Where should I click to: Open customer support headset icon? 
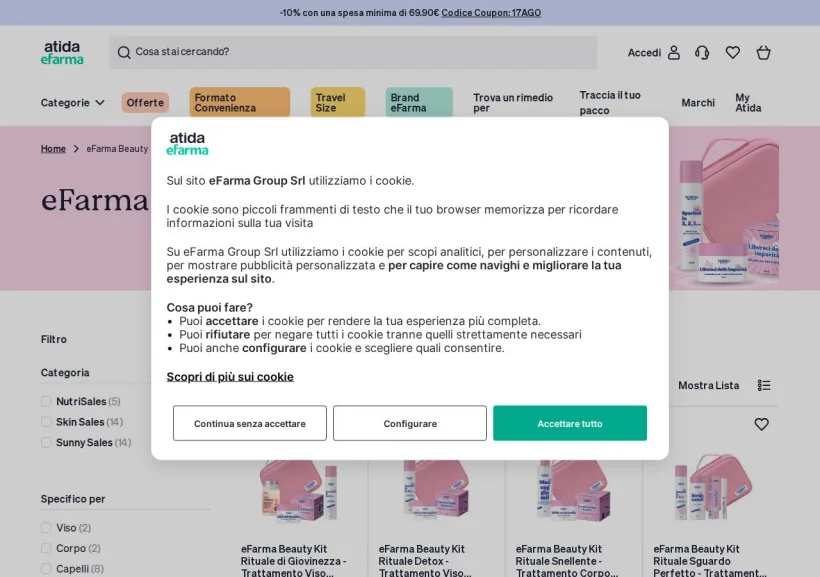coord(702,52)
